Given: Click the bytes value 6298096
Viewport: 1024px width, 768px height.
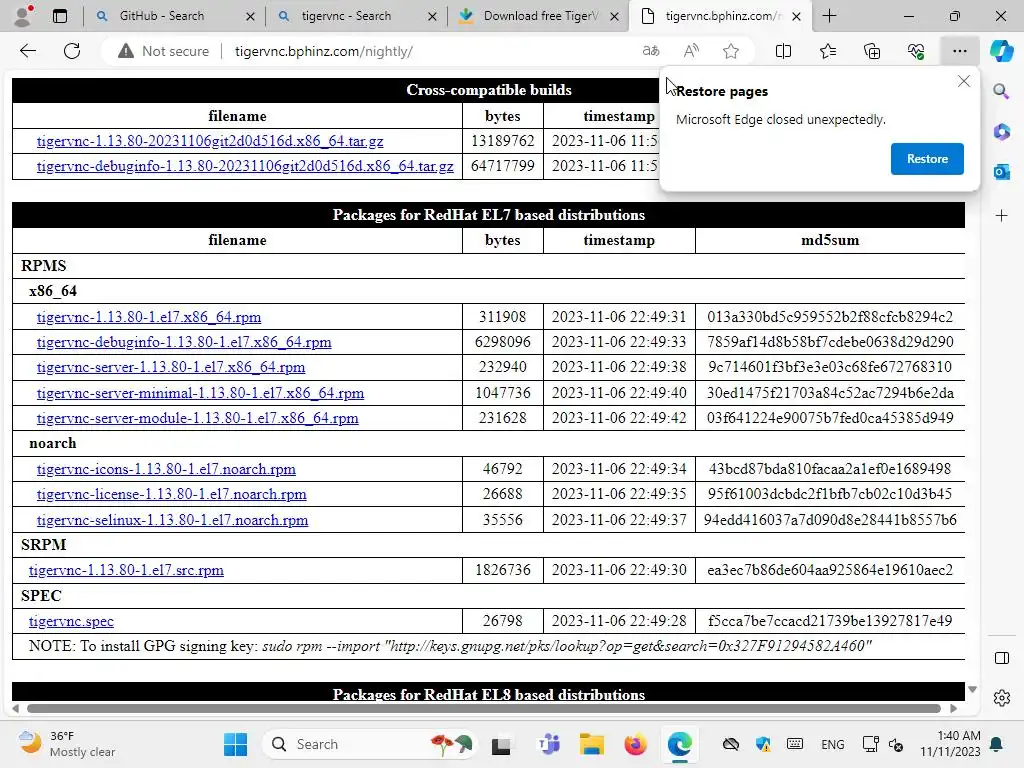Looking at the screenshot, I should click(502, 342).
